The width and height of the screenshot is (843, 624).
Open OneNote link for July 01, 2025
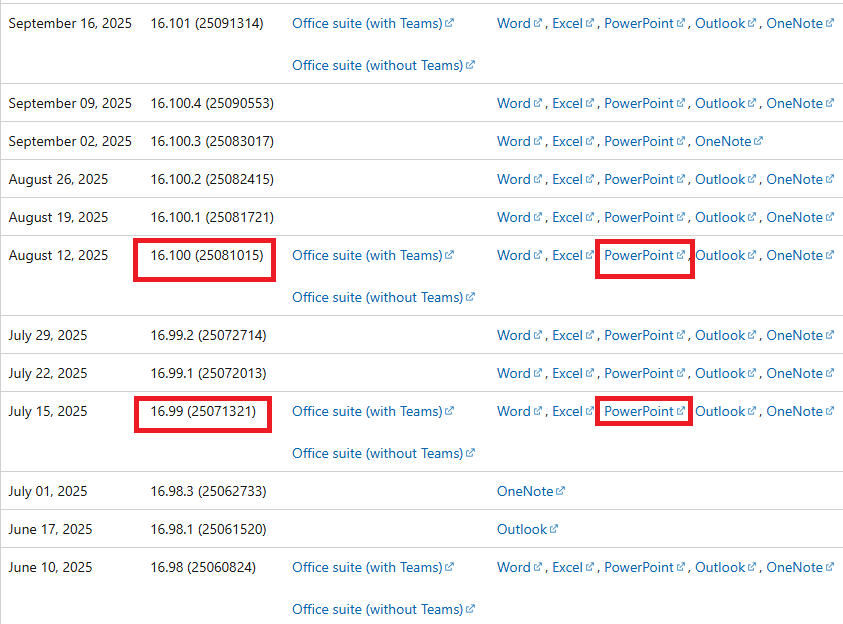tap(531, 491)
